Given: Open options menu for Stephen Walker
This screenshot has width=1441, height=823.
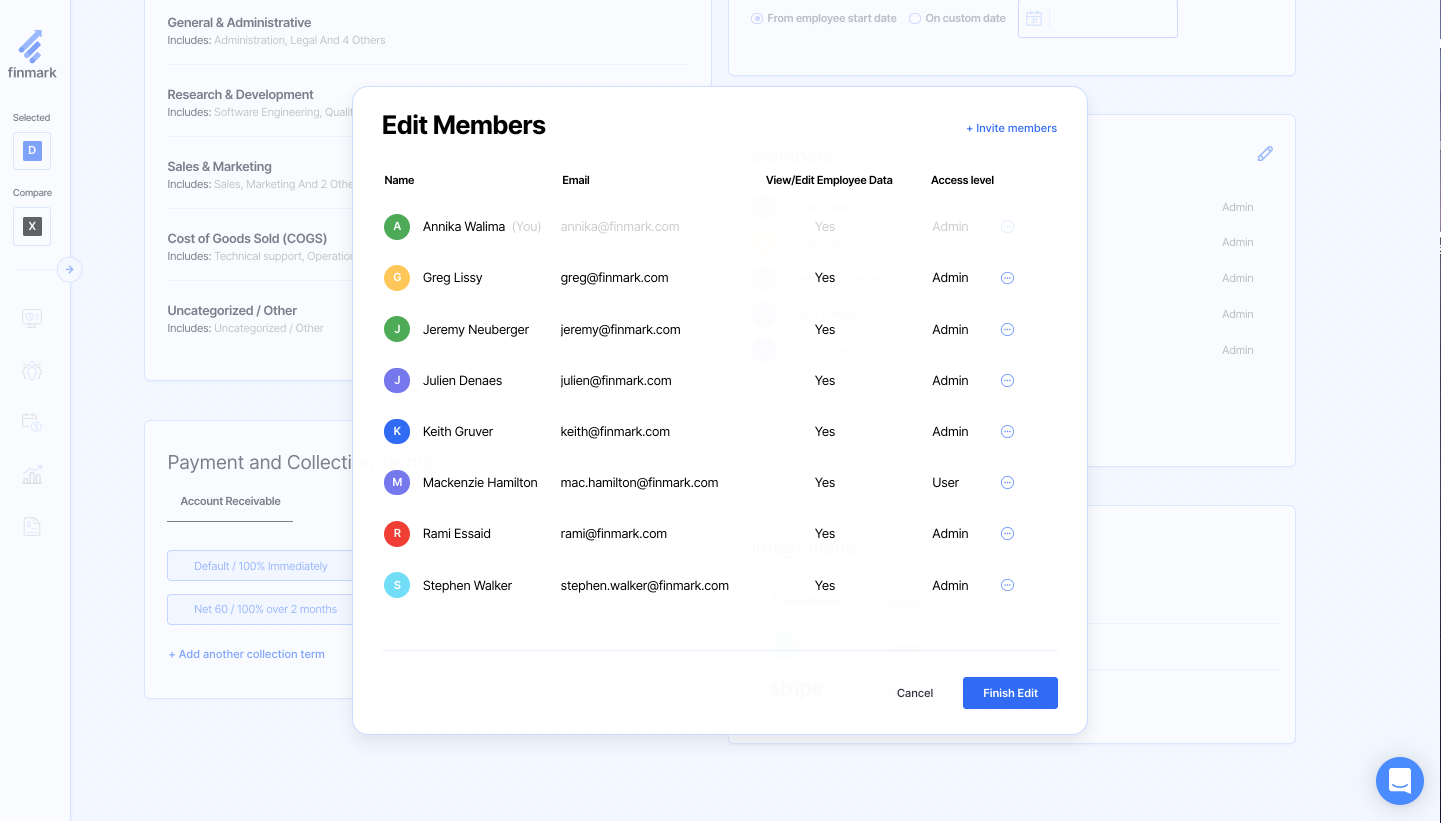Looking at the screenshot, I should pos(1007,585).
